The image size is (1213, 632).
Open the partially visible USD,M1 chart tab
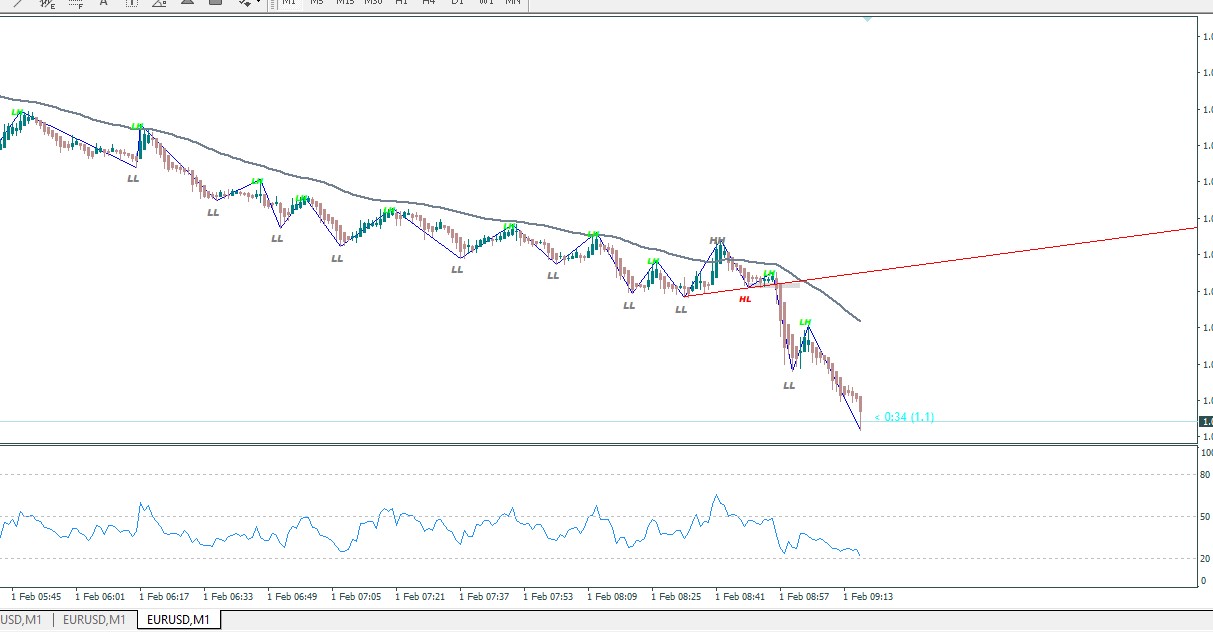[x=21, y=620]
